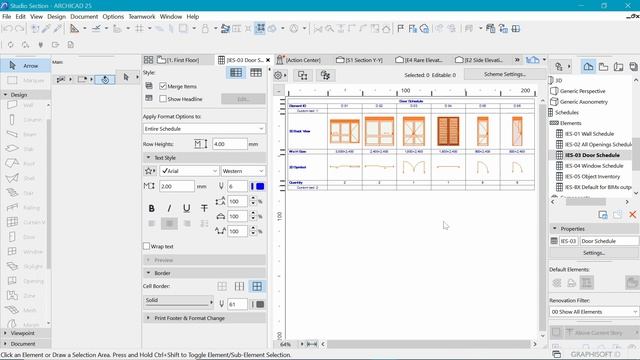Image resolution: width=640 pixels, height=360 pixels.
Task: Expand the Preview section
Action: click(204, 260)
